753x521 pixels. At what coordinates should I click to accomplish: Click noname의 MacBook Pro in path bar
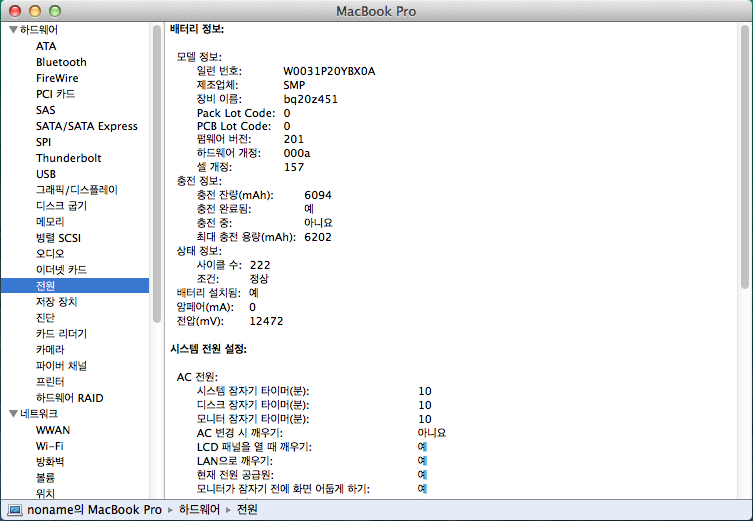[96, 510]
